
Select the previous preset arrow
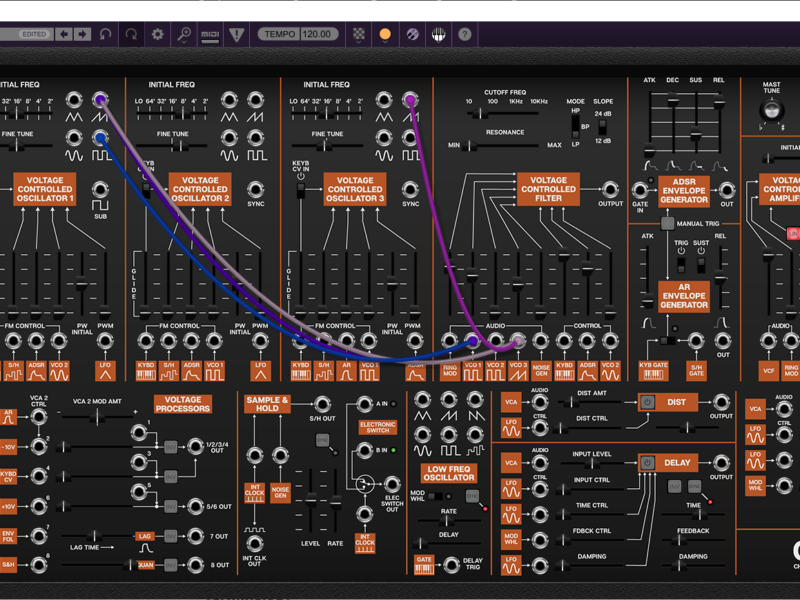point(64,34)
